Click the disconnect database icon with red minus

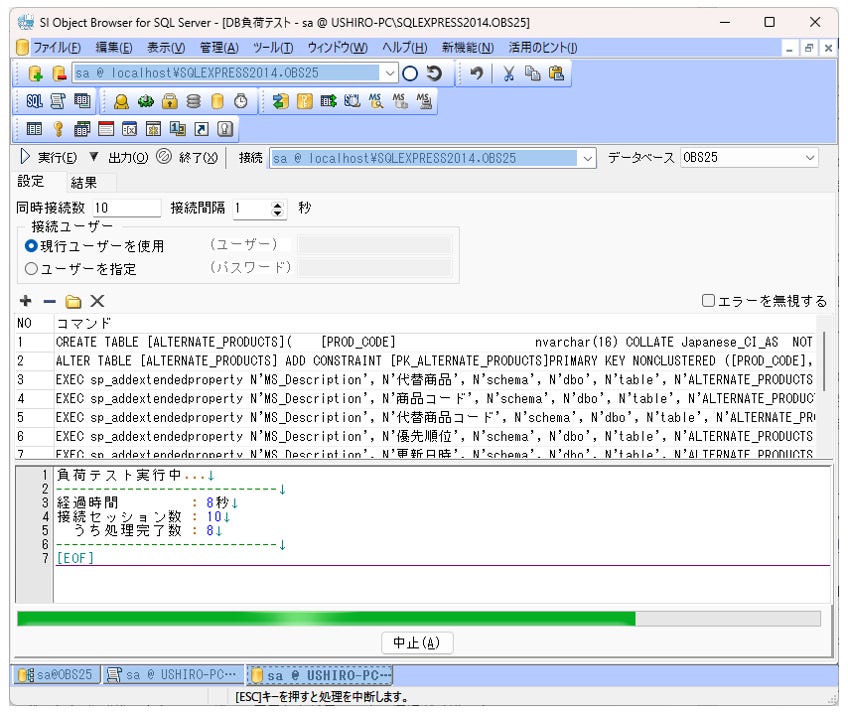pyautogui.click(x=59, y=73)
